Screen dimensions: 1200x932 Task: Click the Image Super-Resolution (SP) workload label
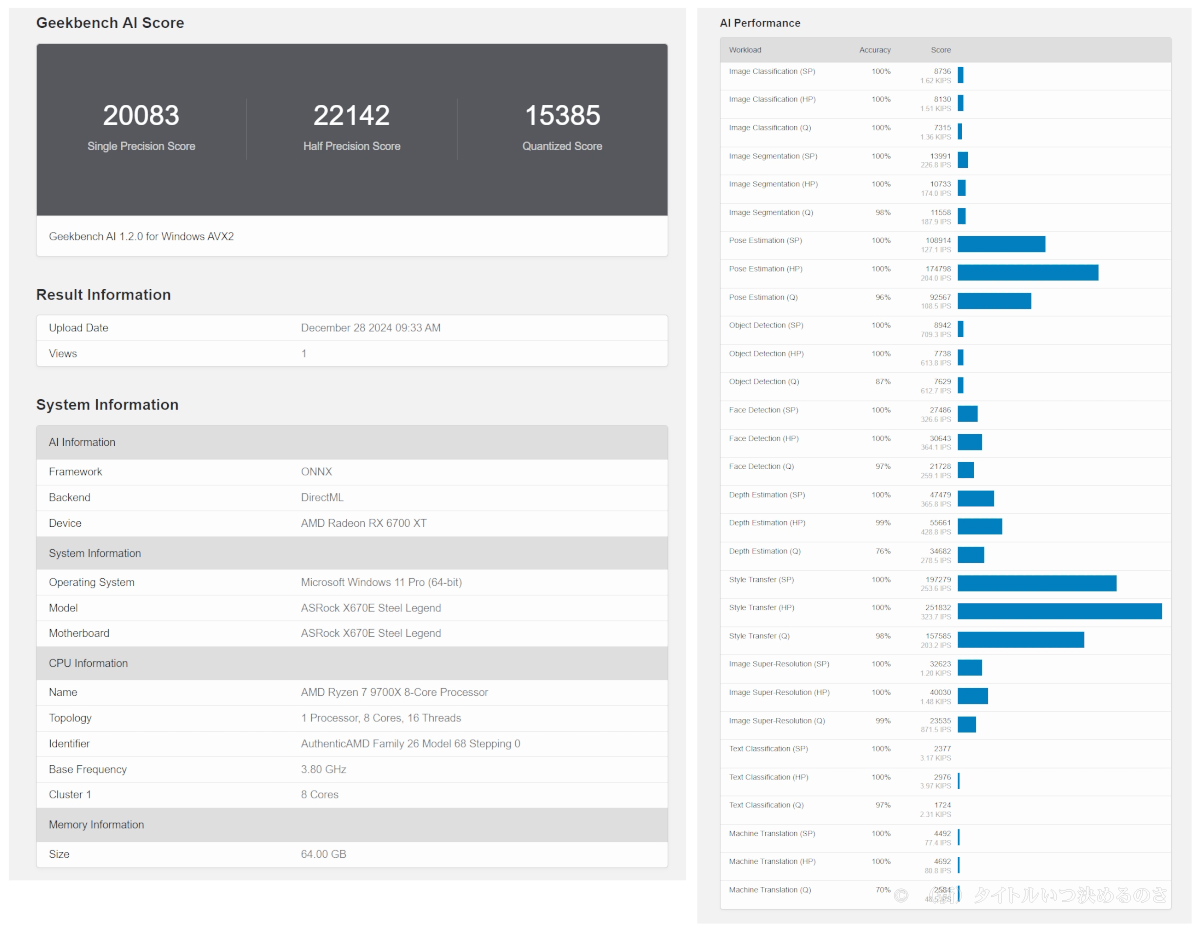coord(779,664)
